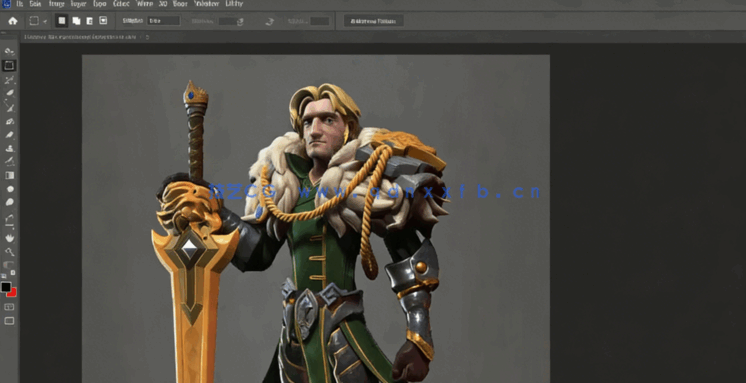The width and height of the screenshot is (746, 383).
Task: Click the Select and Mask button
Action: [373, 21]
